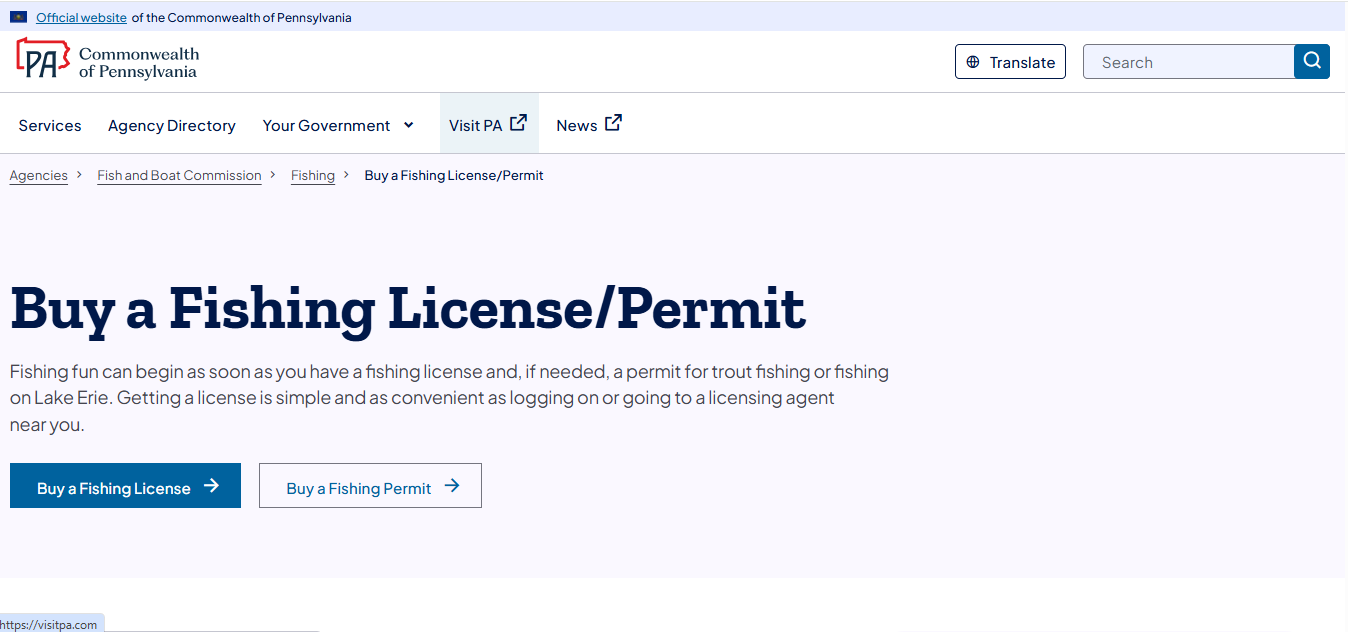Screen dimensions: 1348x632
Task: Click the Translate button
Action: click(1010, 62)
